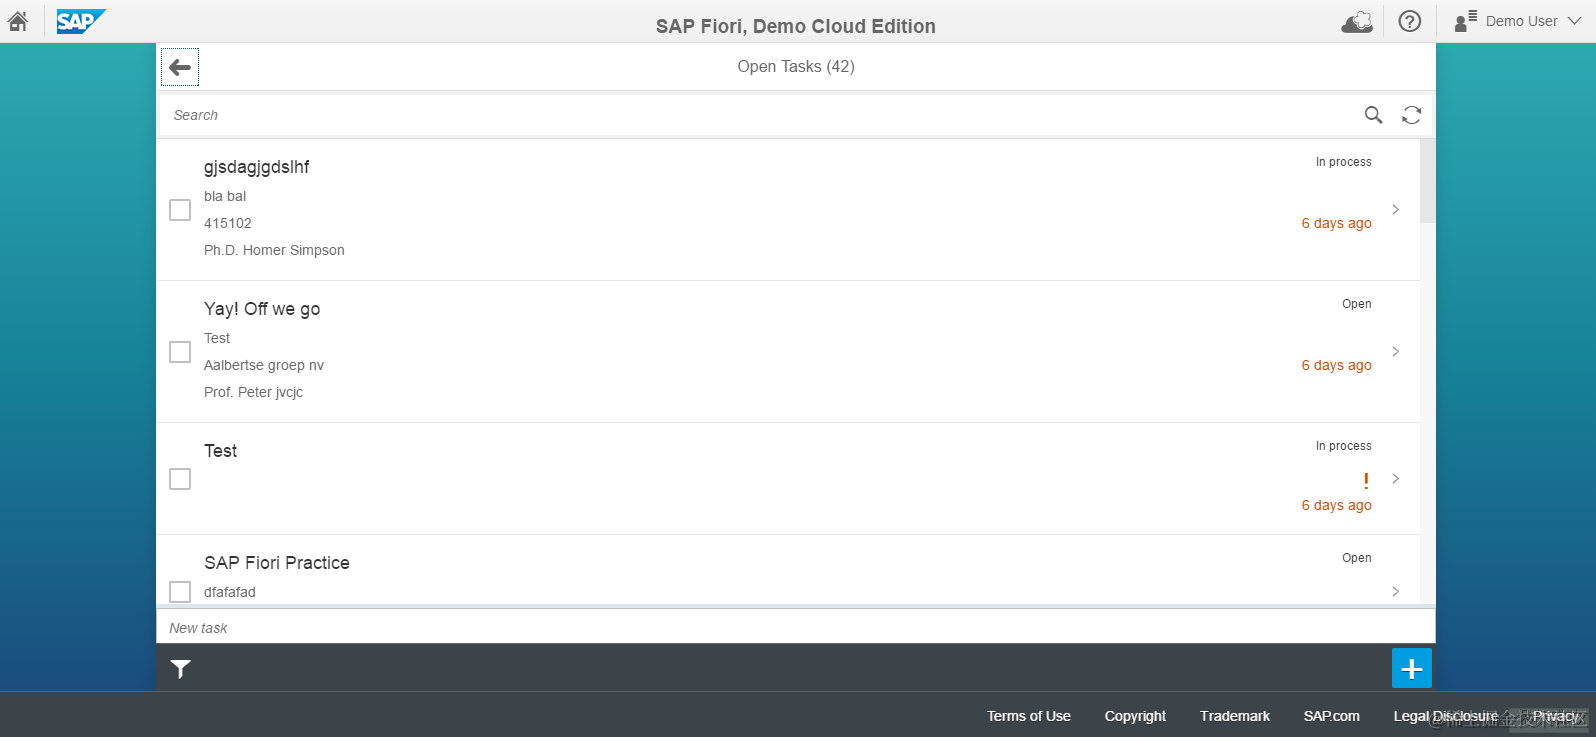Click the task list scrollbar
1596x737 pixels.
tap(1428, 181)
